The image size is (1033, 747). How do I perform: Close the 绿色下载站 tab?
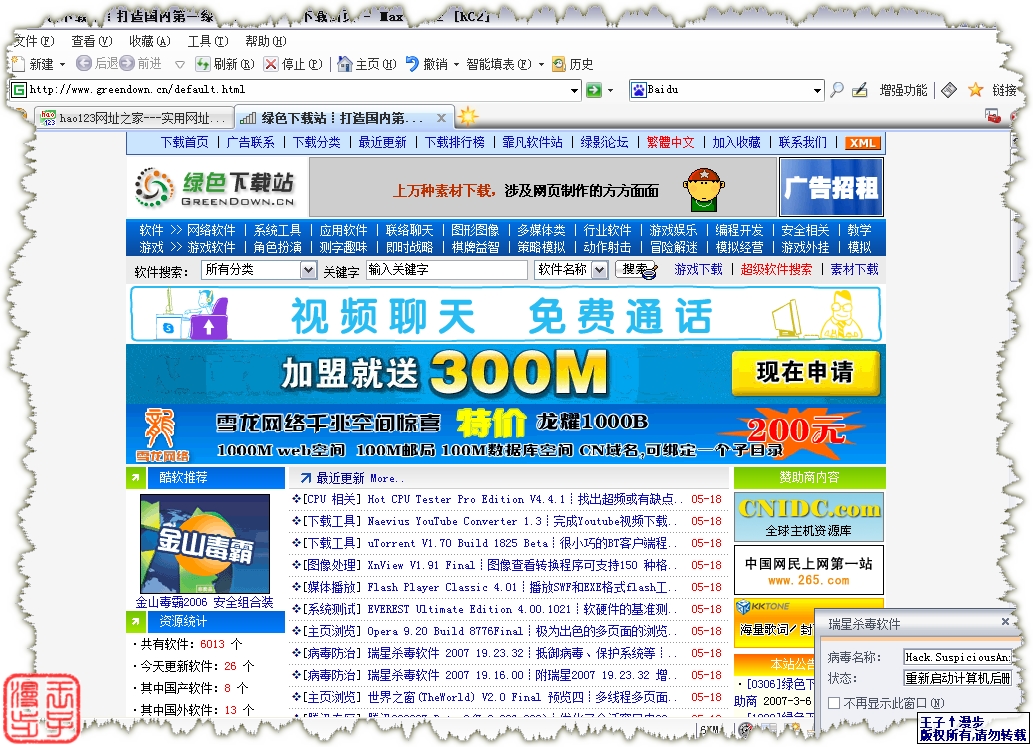[441, 118]
